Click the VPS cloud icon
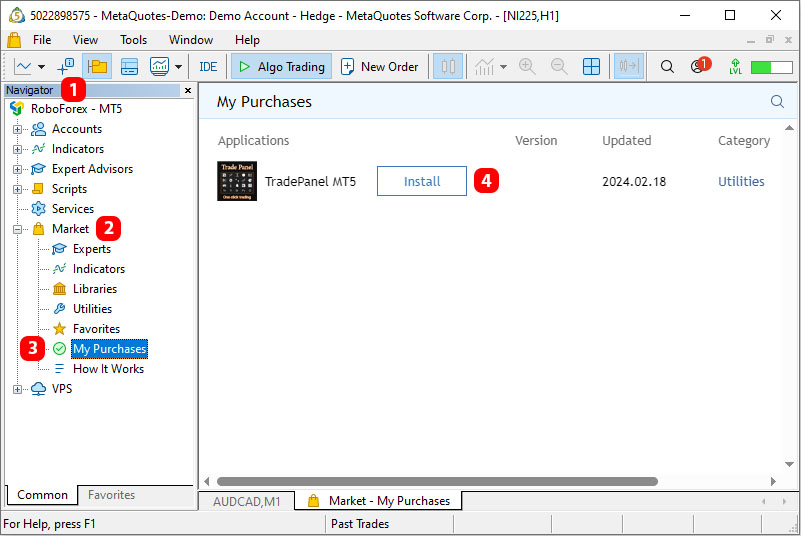This screenshot has width=801, height=536. (x=38, y=389)
